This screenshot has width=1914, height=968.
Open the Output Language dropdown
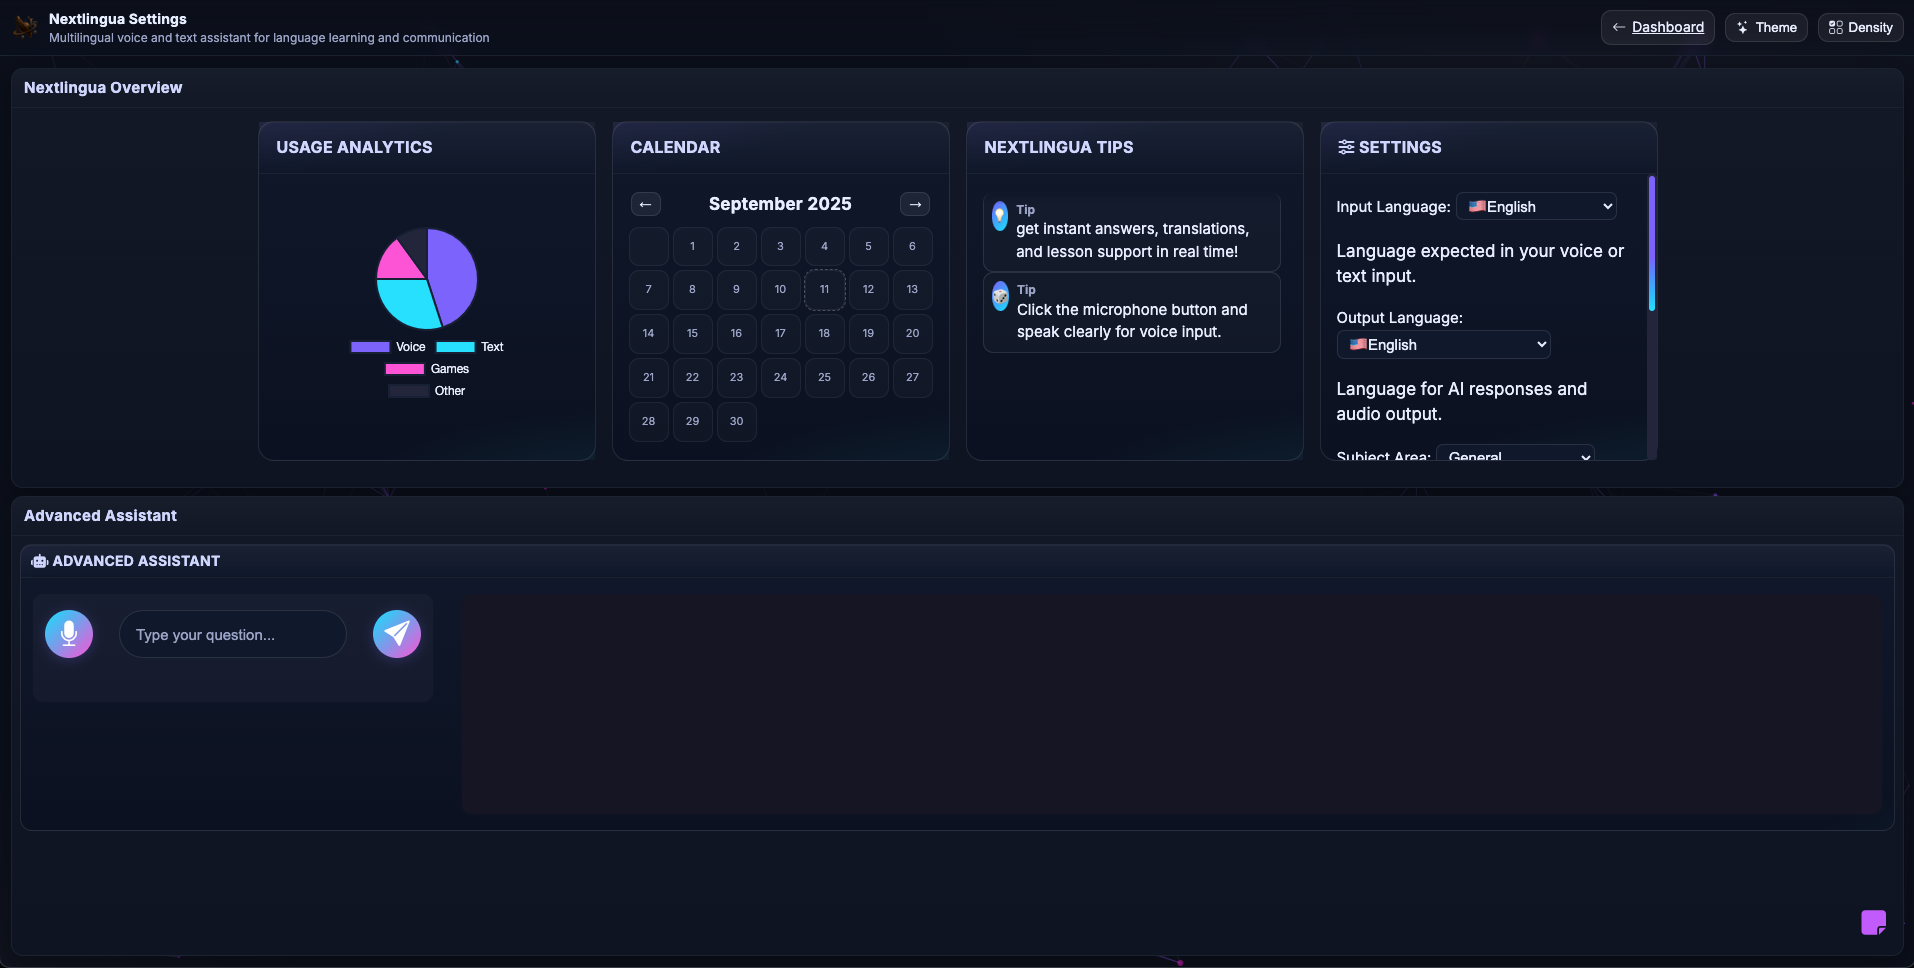point(1443,344)
